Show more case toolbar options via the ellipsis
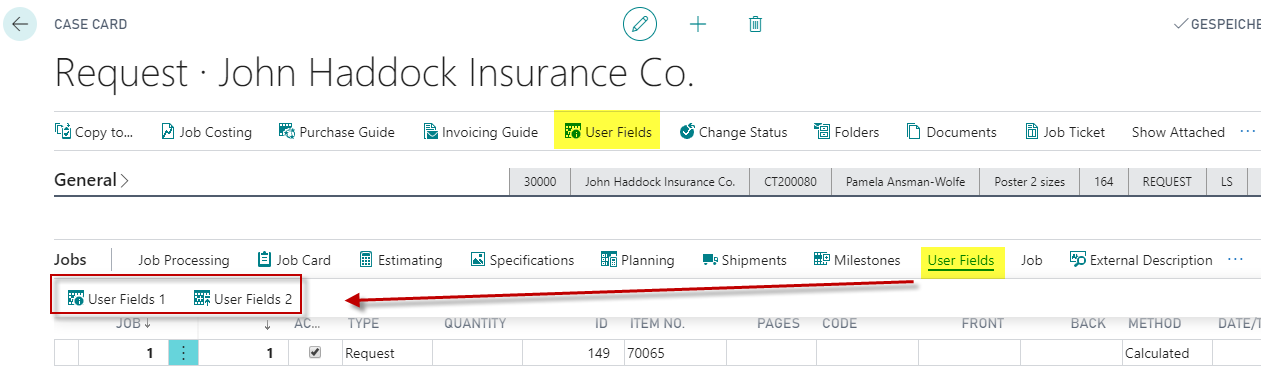The height and width of the screenshot is (366, 1261). pyautogui.click(x=1247, y=131)
